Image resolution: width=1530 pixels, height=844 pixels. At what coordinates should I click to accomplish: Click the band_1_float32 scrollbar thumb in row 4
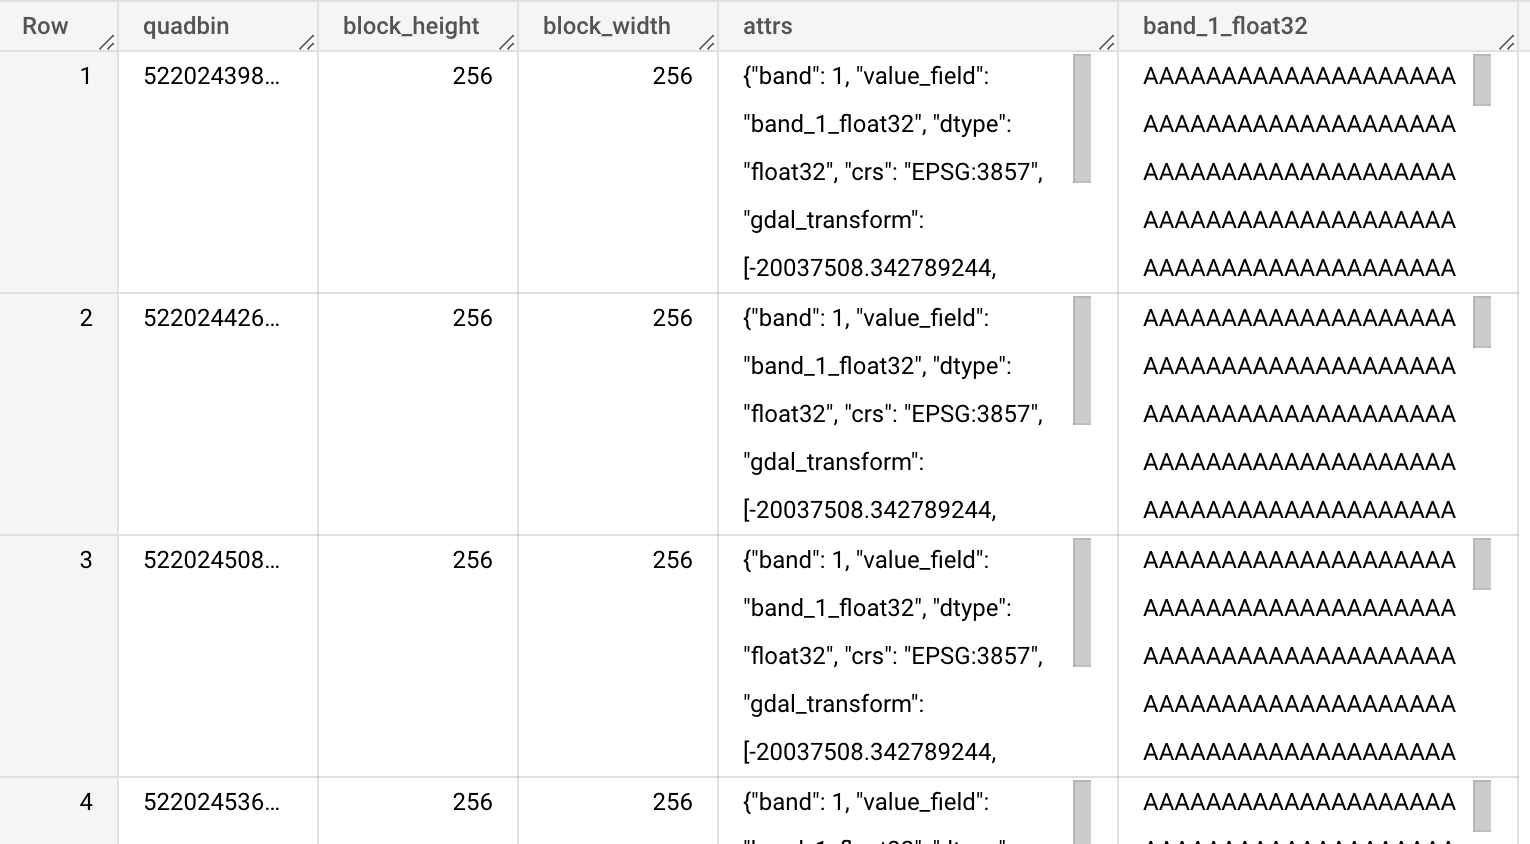coord(1482,806)
